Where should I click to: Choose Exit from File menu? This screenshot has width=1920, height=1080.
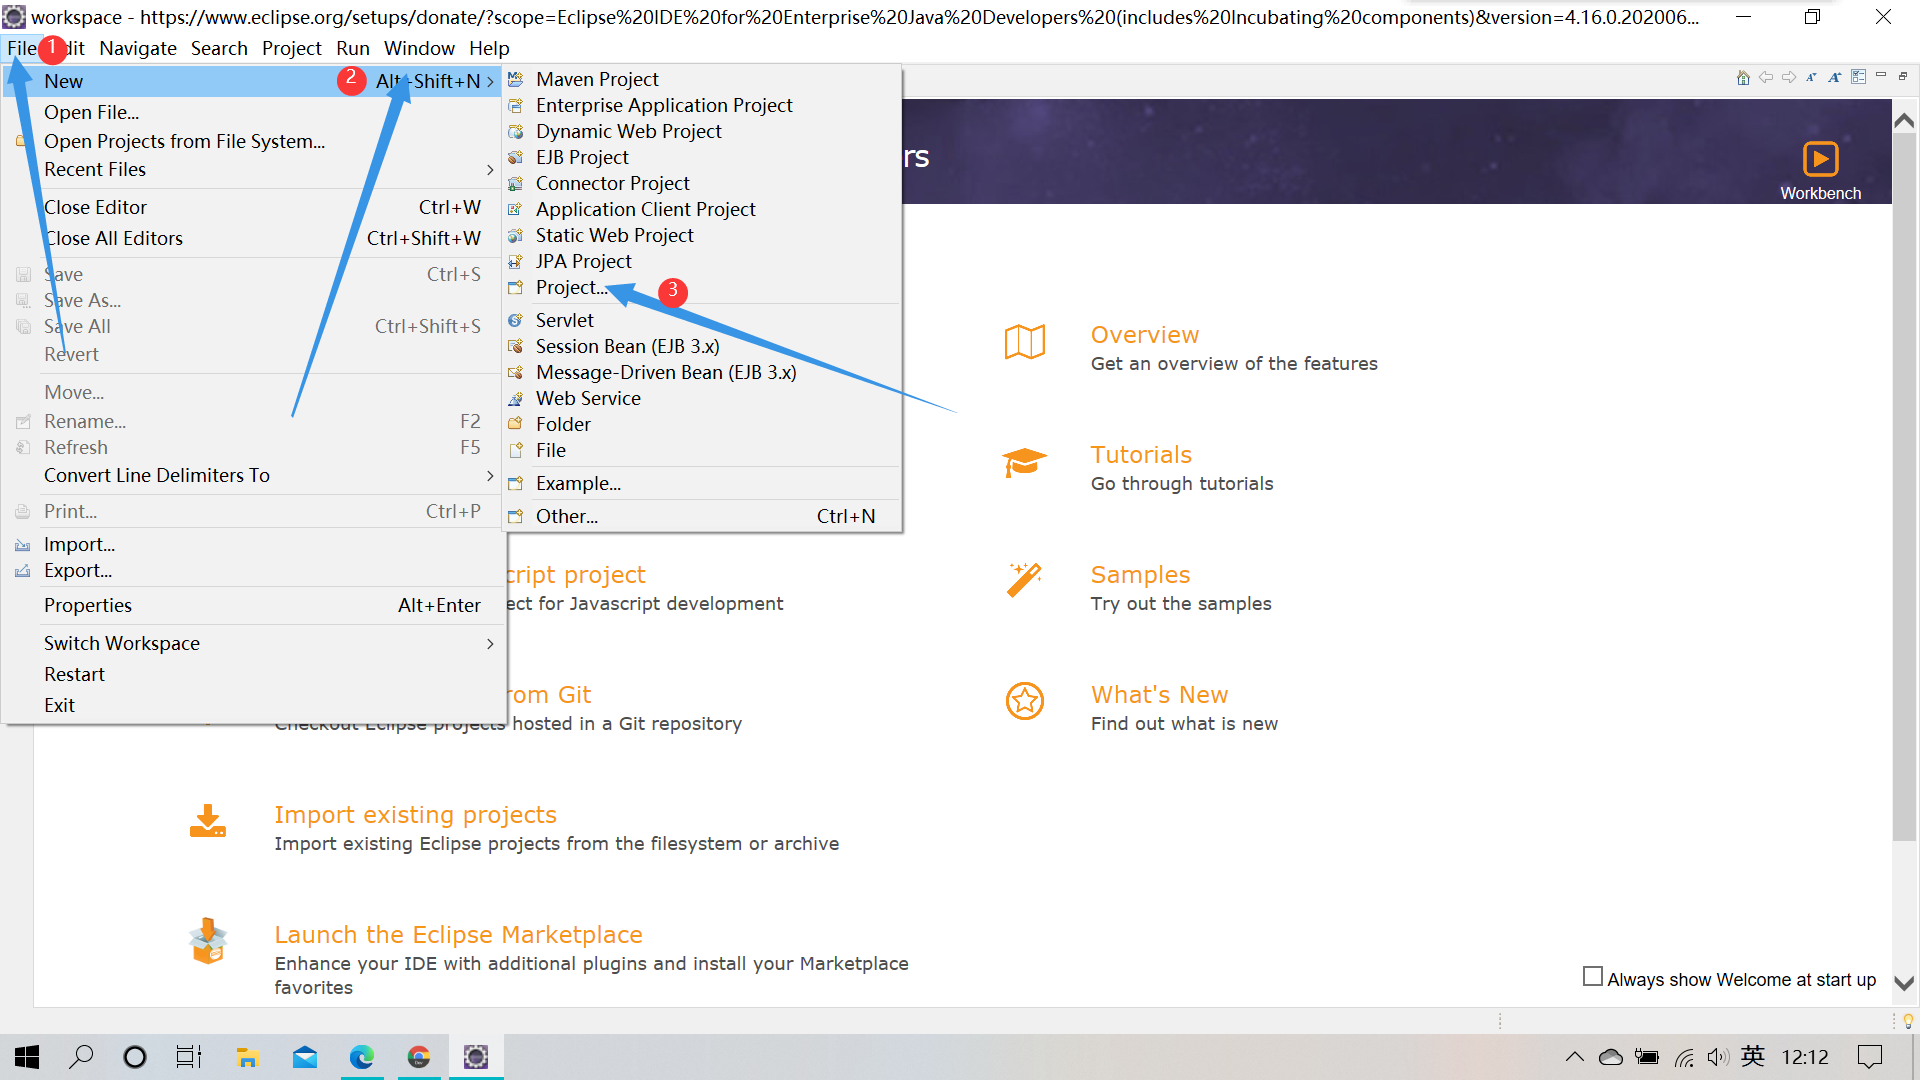tap(59, 706)
